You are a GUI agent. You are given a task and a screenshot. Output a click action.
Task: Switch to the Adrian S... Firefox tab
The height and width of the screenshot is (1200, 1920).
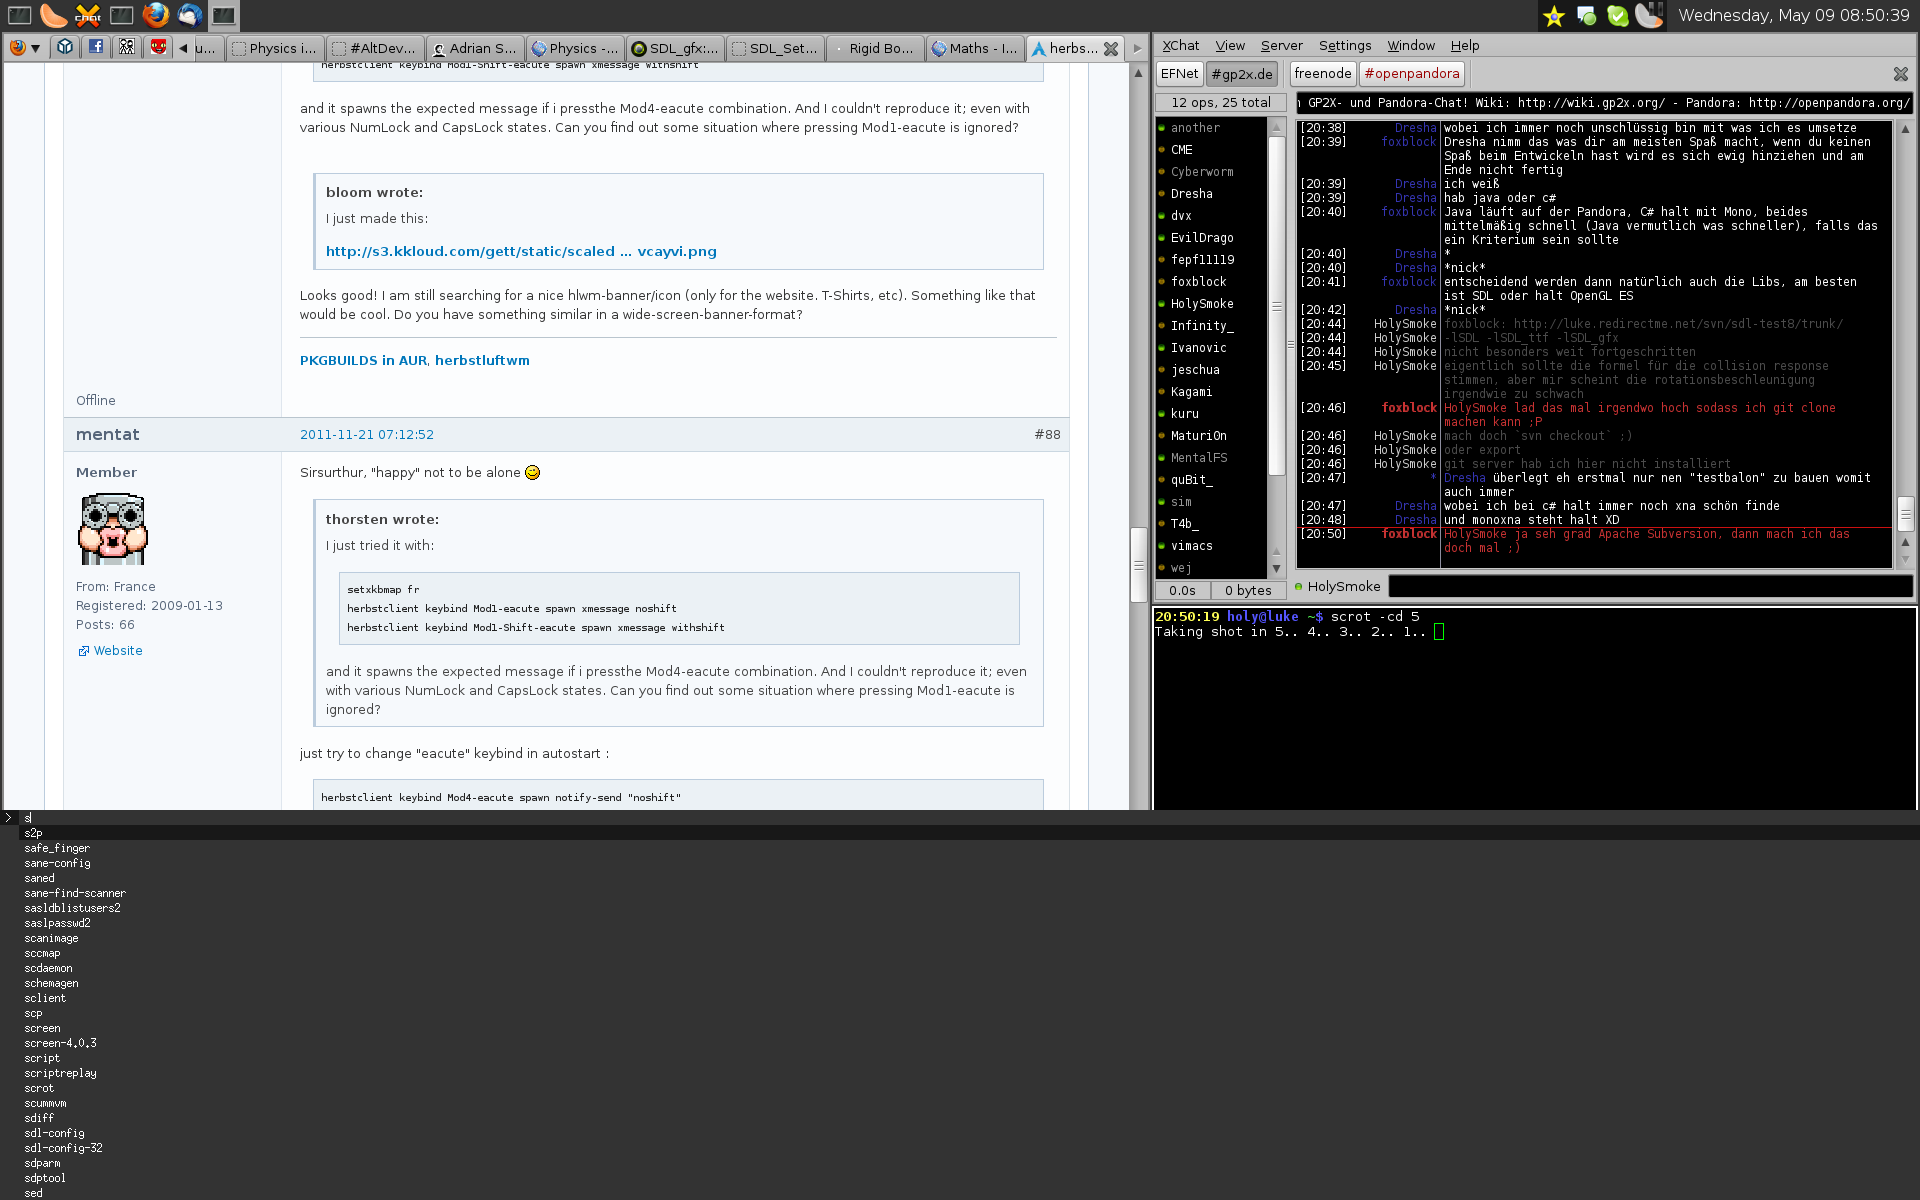coord(475,48)
